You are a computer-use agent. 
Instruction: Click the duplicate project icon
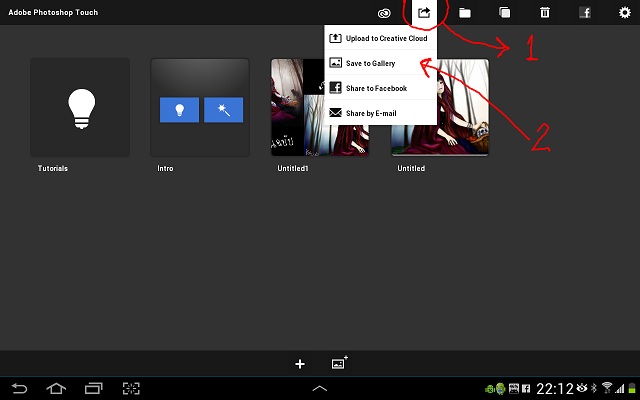(504, 13)
